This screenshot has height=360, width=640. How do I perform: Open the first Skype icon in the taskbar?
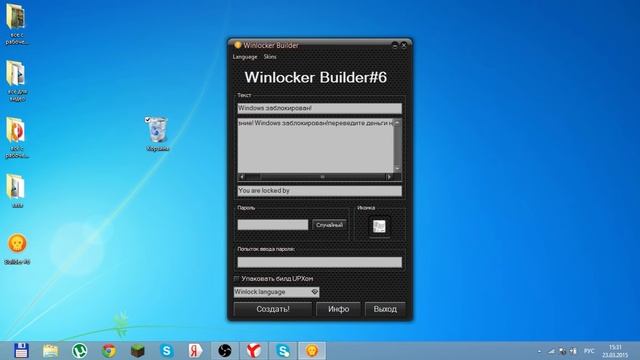167,351
